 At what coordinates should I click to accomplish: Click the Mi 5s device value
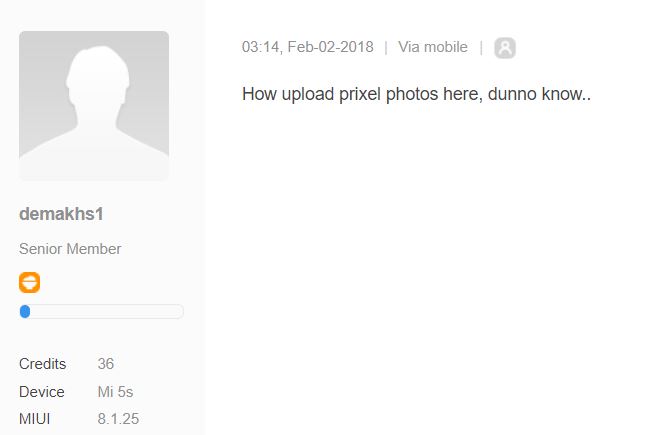115,392
